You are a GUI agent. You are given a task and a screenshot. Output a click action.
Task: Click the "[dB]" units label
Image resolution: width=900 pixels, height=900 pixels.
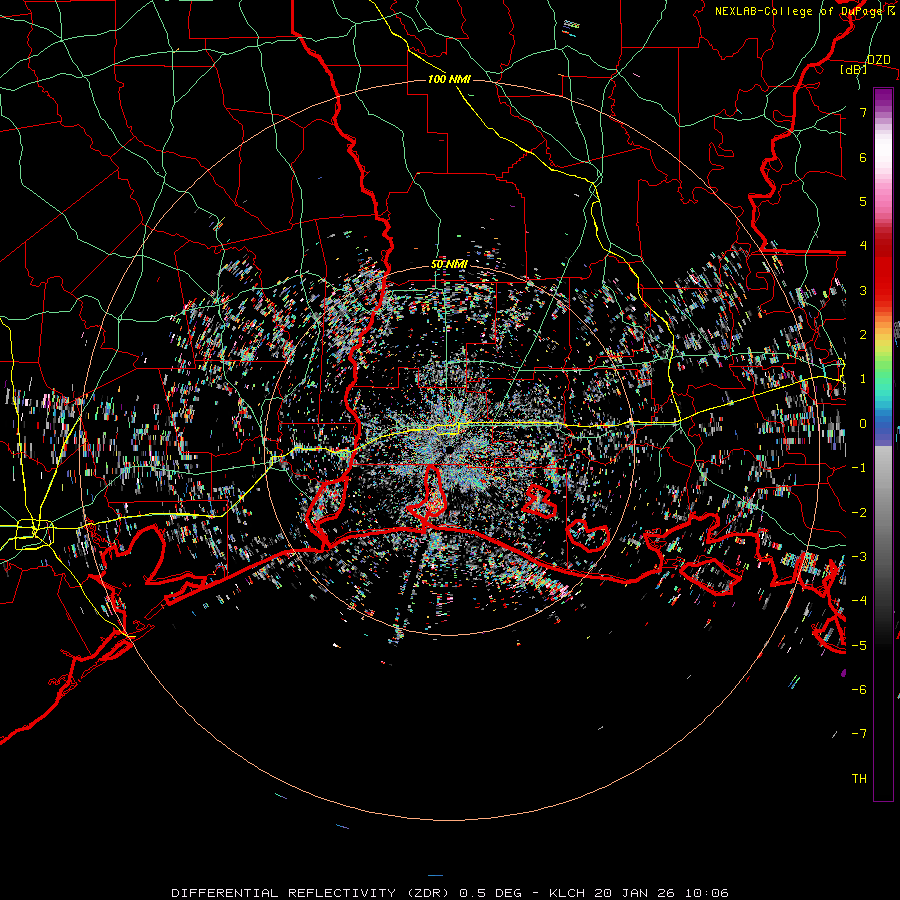click(854, 70)
